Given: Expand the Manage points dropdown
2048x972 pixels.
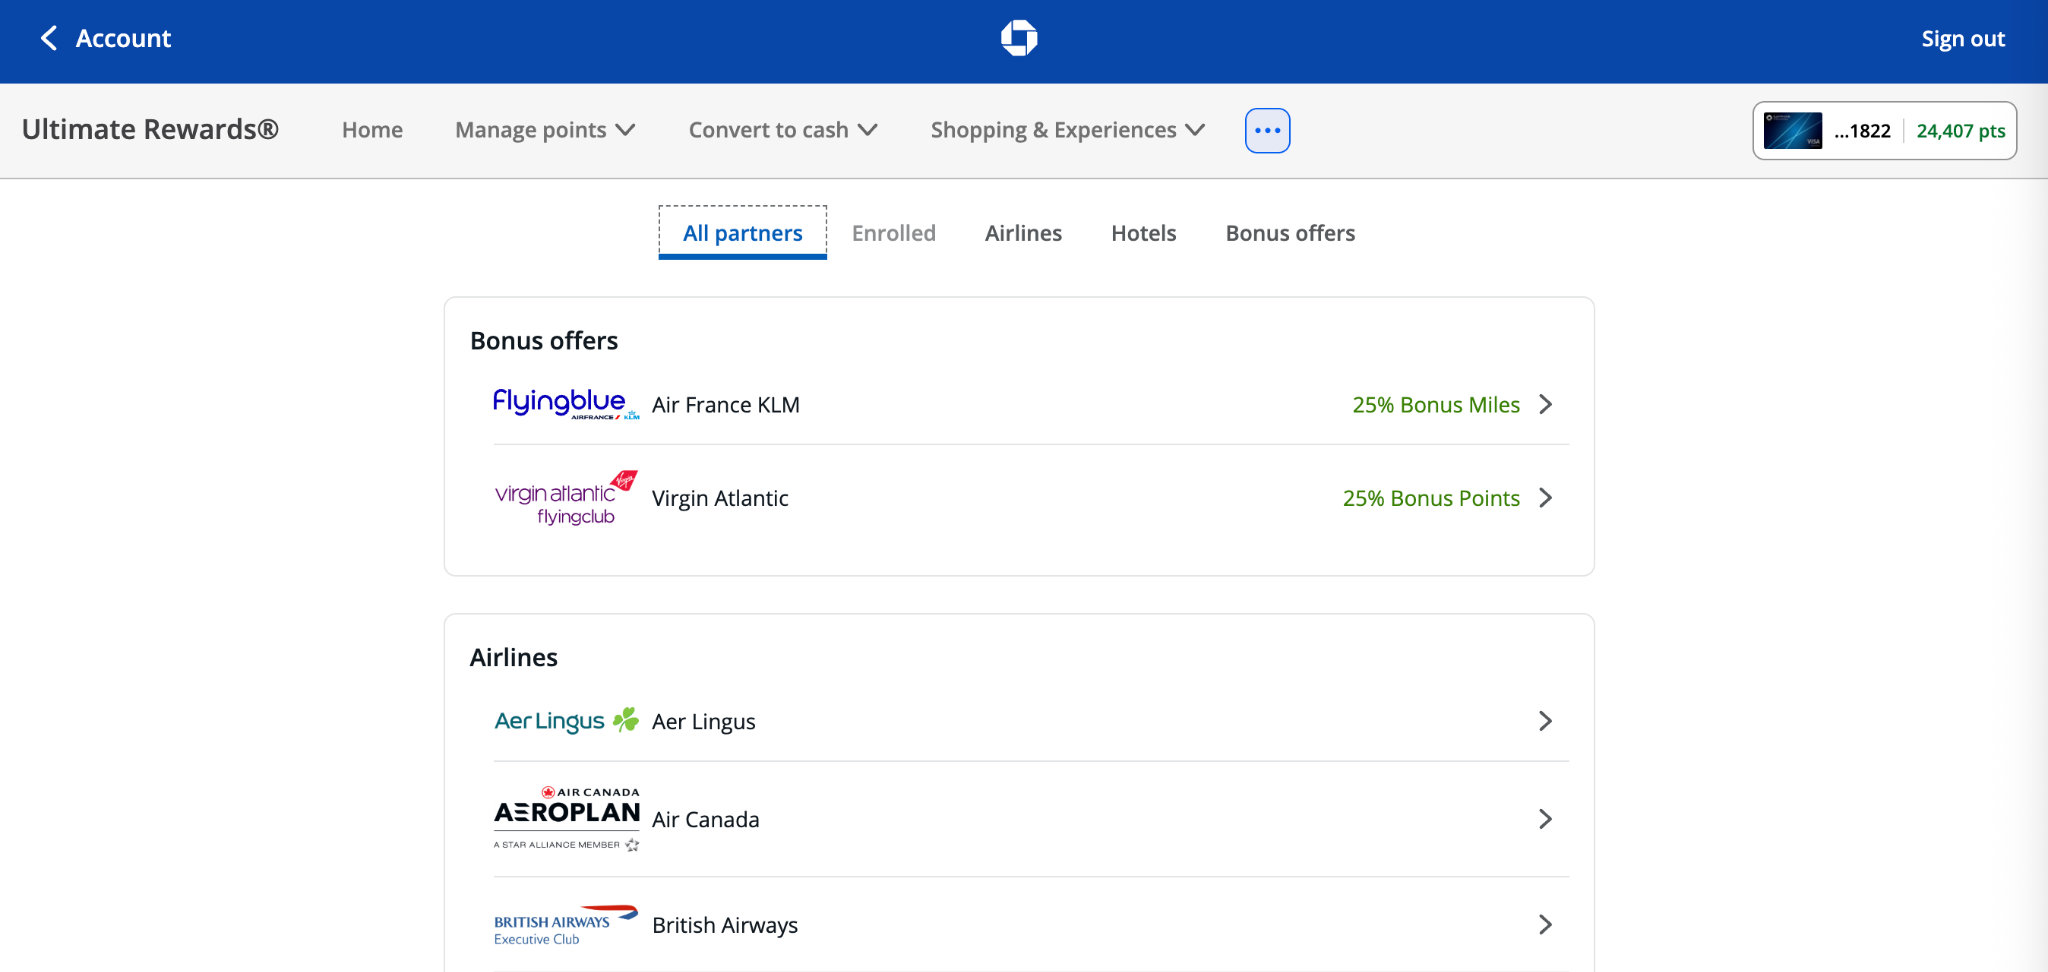Looking at the screenshot, I should [545, 131].
